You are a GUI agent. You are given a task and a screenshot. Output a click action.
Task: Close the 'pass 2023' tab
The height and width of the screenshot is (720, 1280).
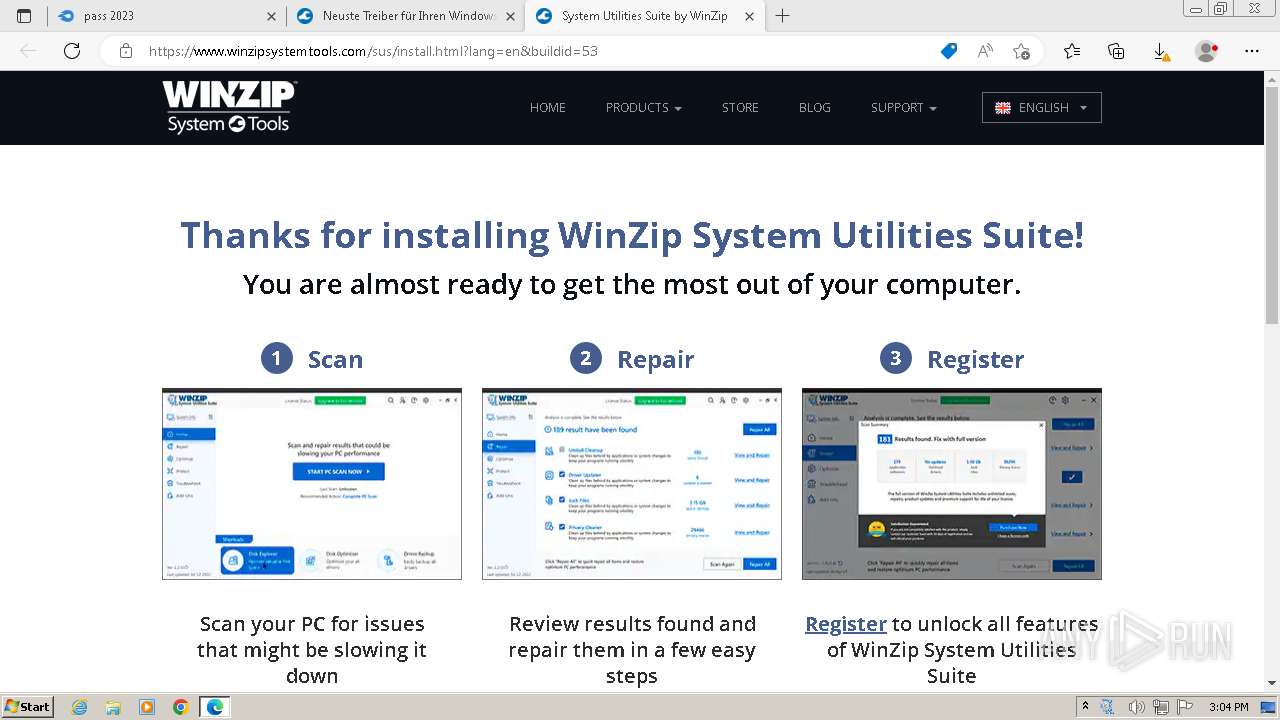(273, 16)
